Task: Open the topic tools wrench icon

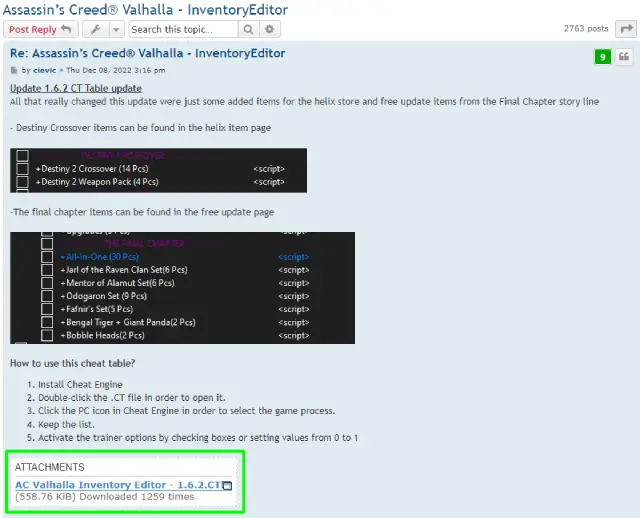Action: 96,29
